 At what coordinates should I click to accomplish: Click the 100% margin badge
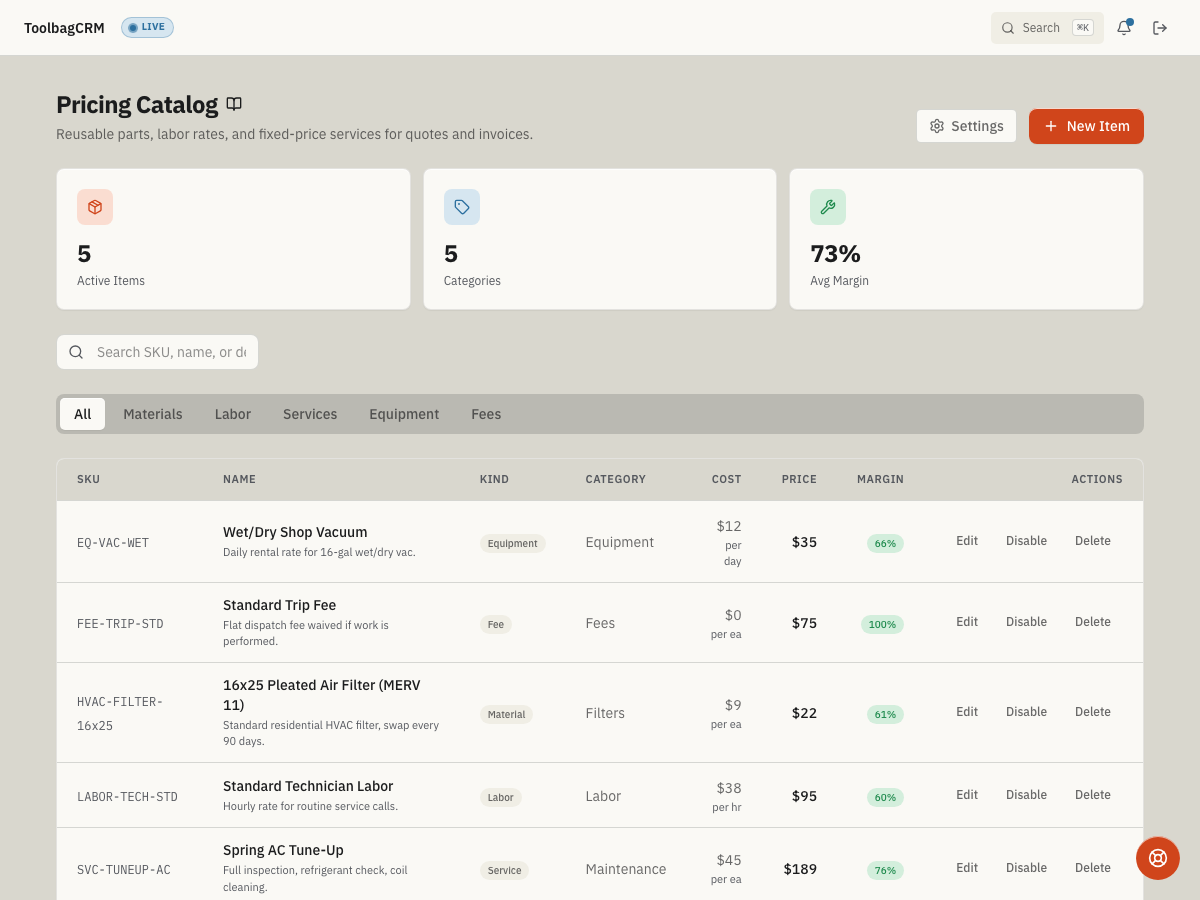tap(882, 624)
